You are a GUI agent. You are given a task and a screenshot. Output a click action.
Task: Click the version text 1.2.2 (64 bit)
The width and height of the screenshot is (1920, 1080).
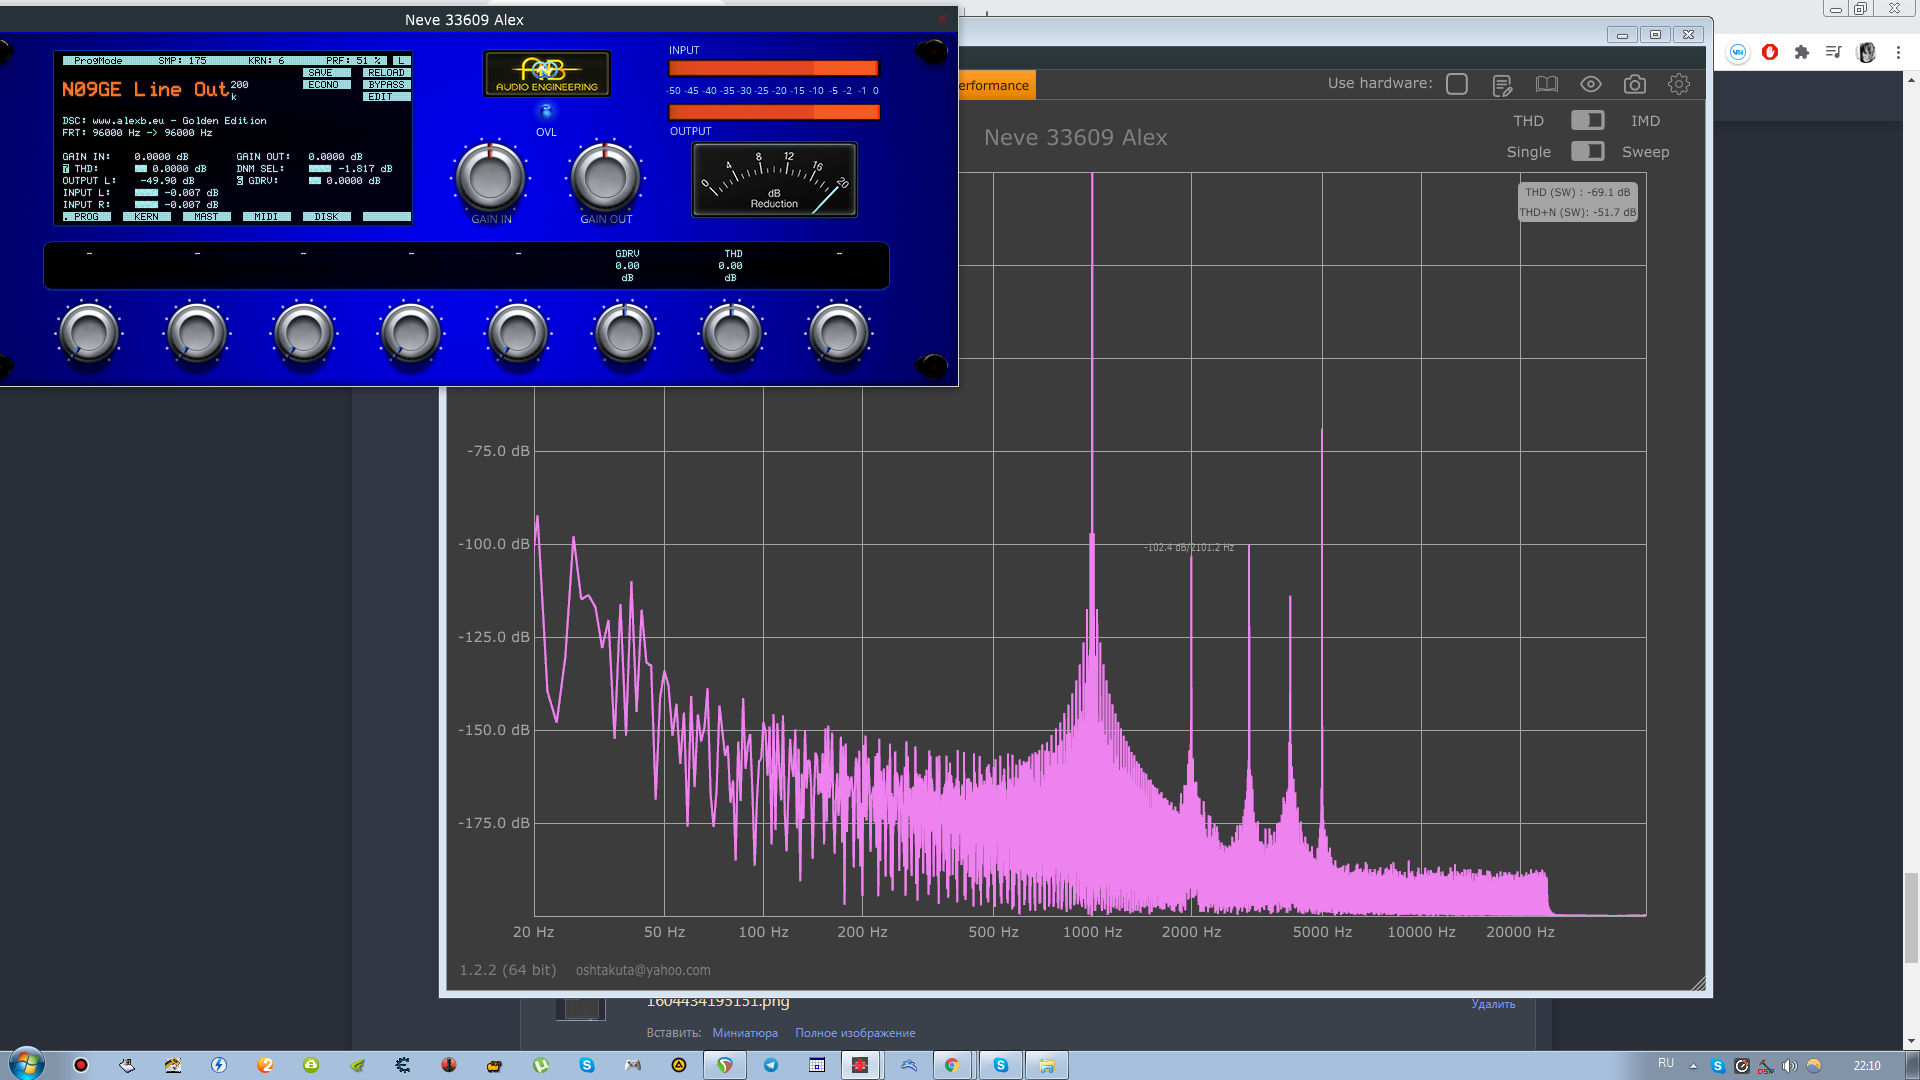tap(508, 970)
